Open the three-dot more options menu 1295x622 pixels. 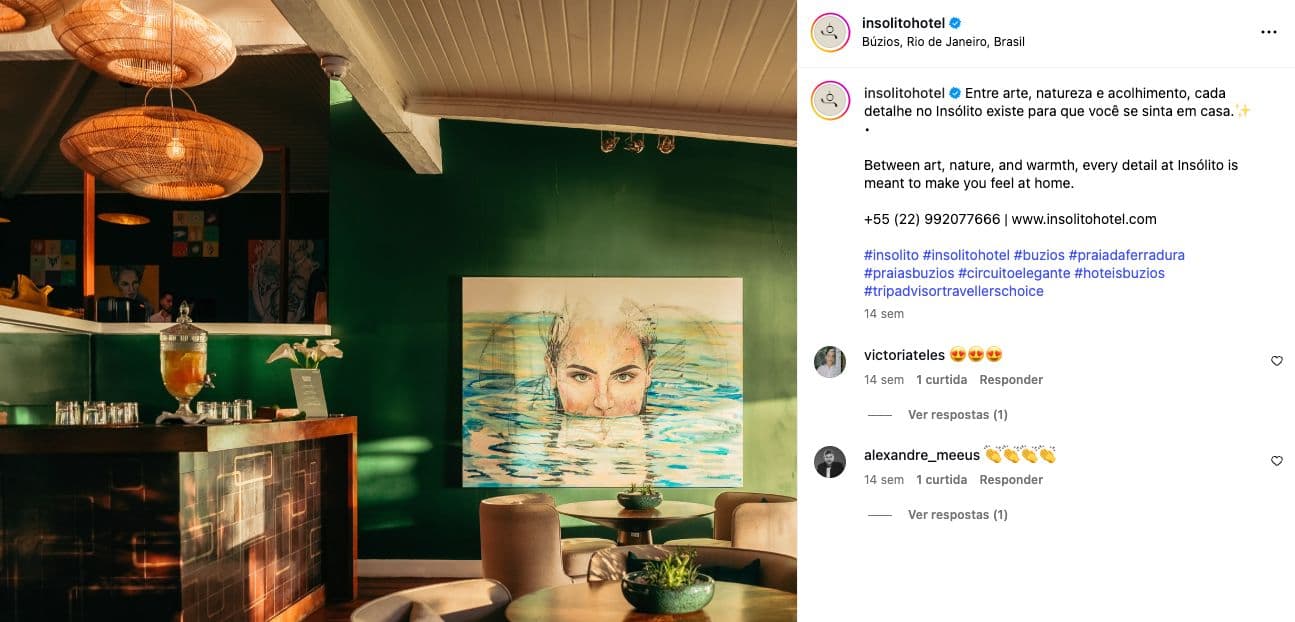1268,32
